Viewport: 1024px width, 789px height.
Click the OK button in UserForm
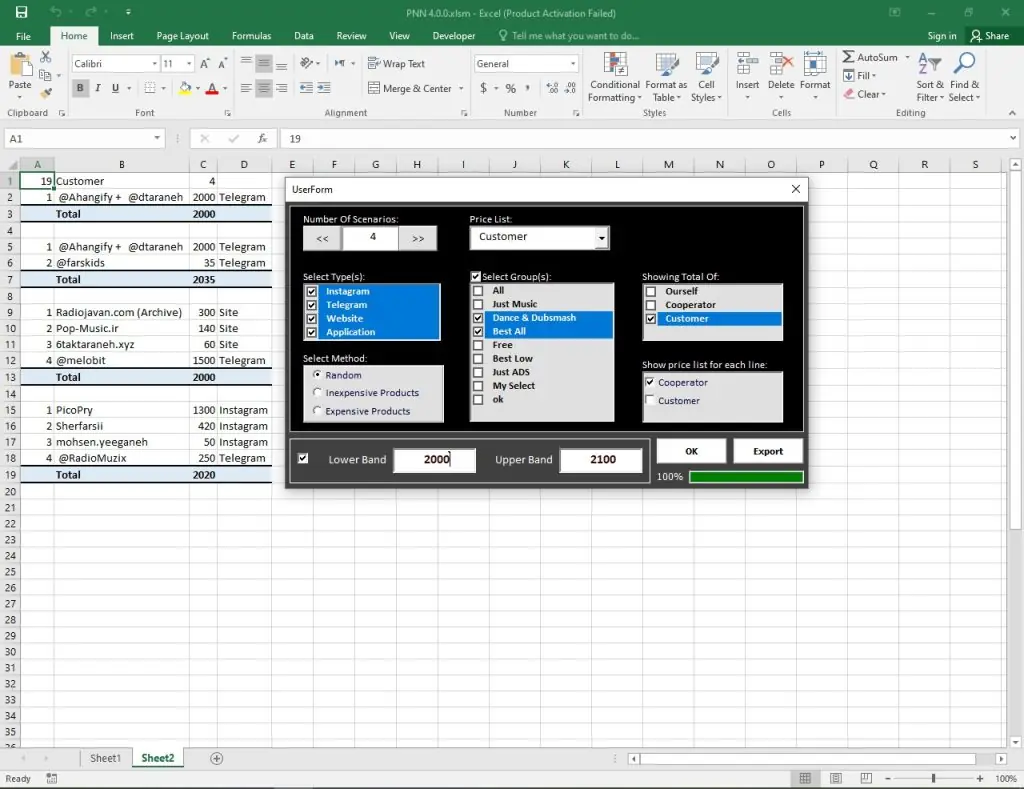coord(691,451)
